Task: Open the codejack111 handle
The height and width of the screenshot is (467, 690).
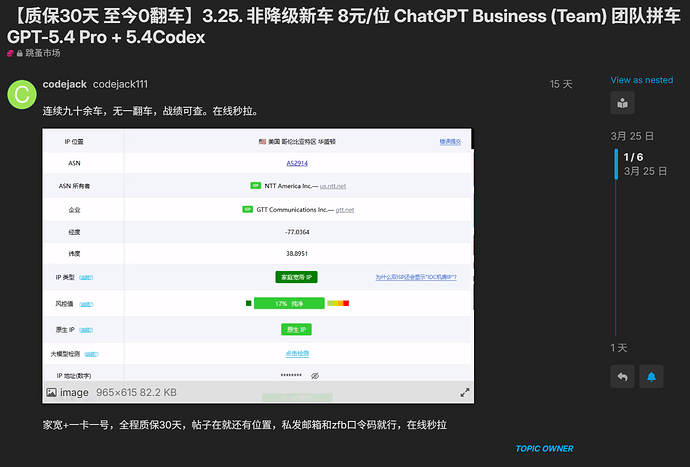Action: click(120, 84)
